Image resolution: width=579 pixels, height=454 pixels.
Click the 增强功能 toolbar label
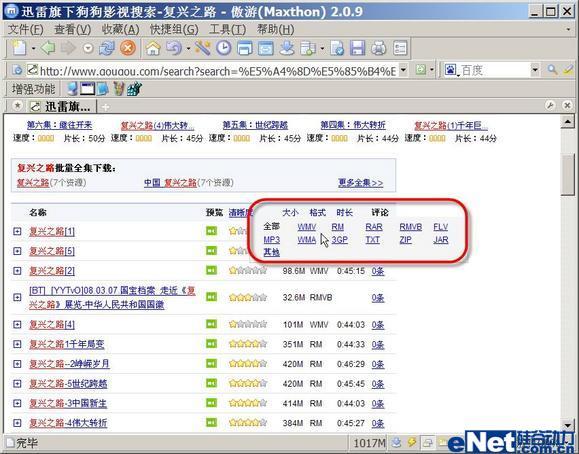tap(34, 89)
